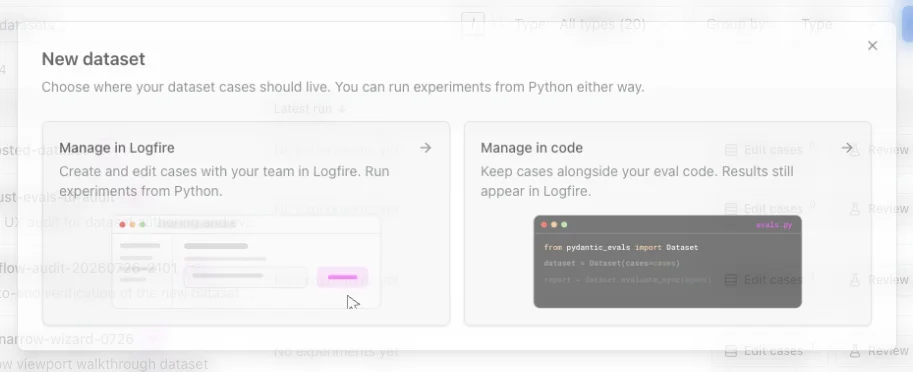Click the "evals.py" filename label
913x372 pixels.
(774, 225)
